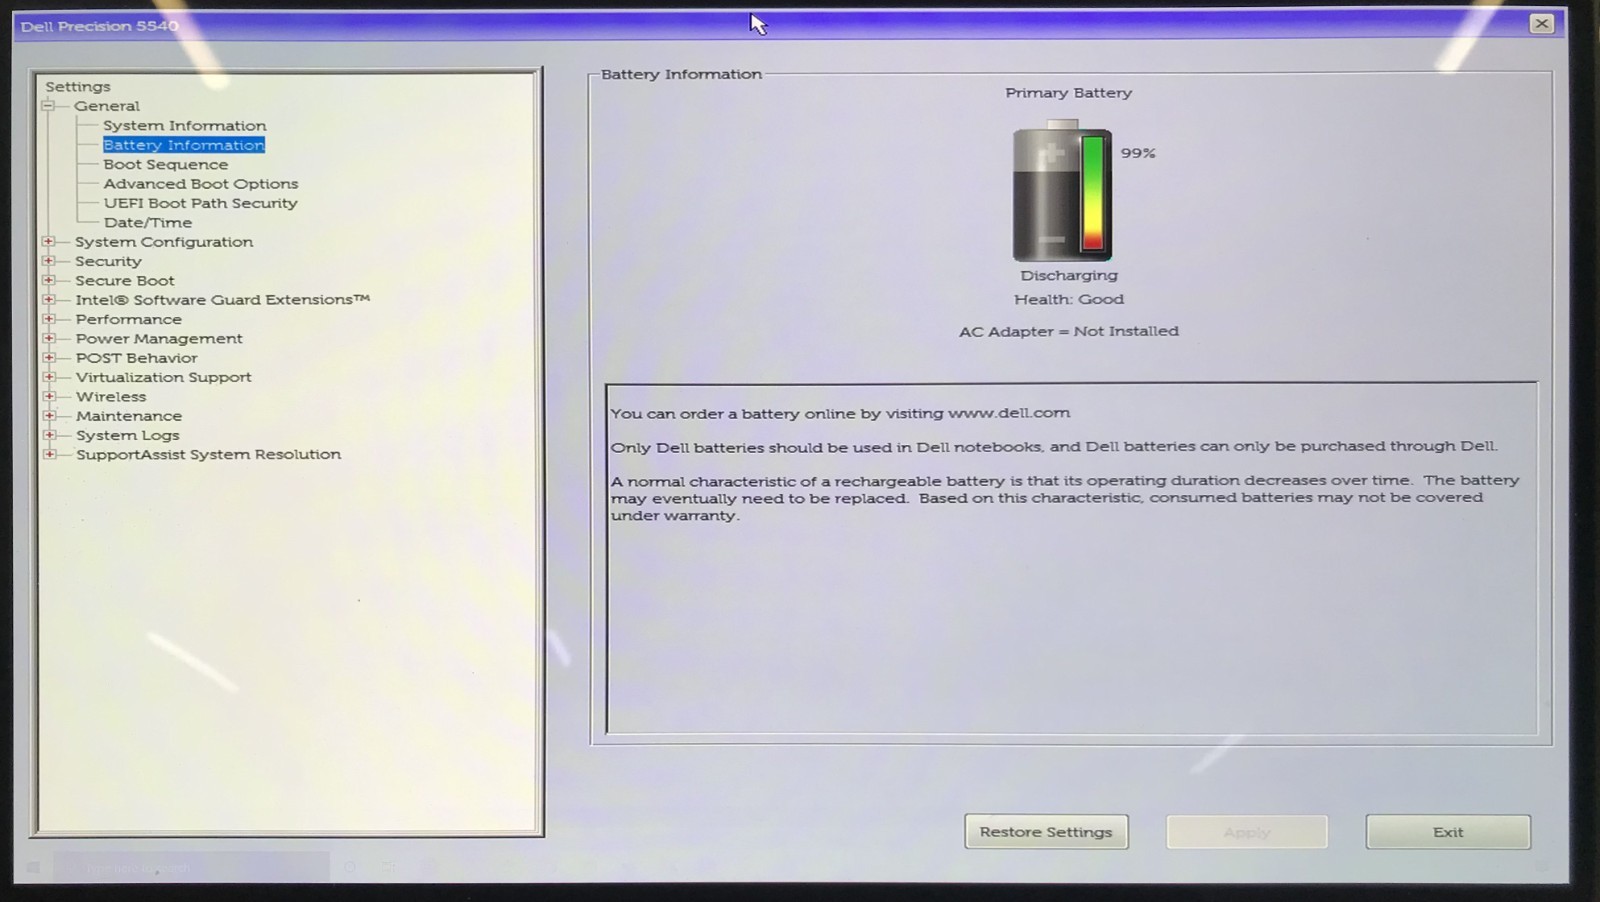Go to Advanced Boot Options

tap(201, 184)
